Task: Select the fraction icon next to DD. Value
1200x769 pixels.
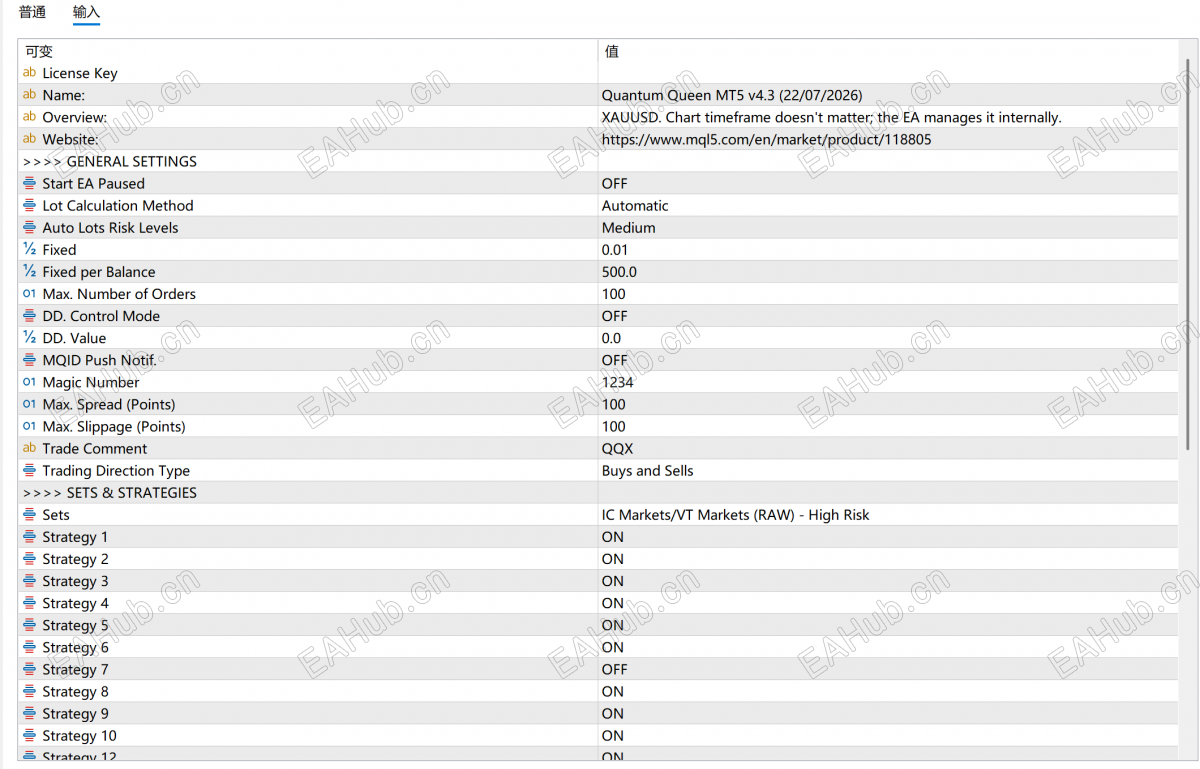Action: (29, 338)
